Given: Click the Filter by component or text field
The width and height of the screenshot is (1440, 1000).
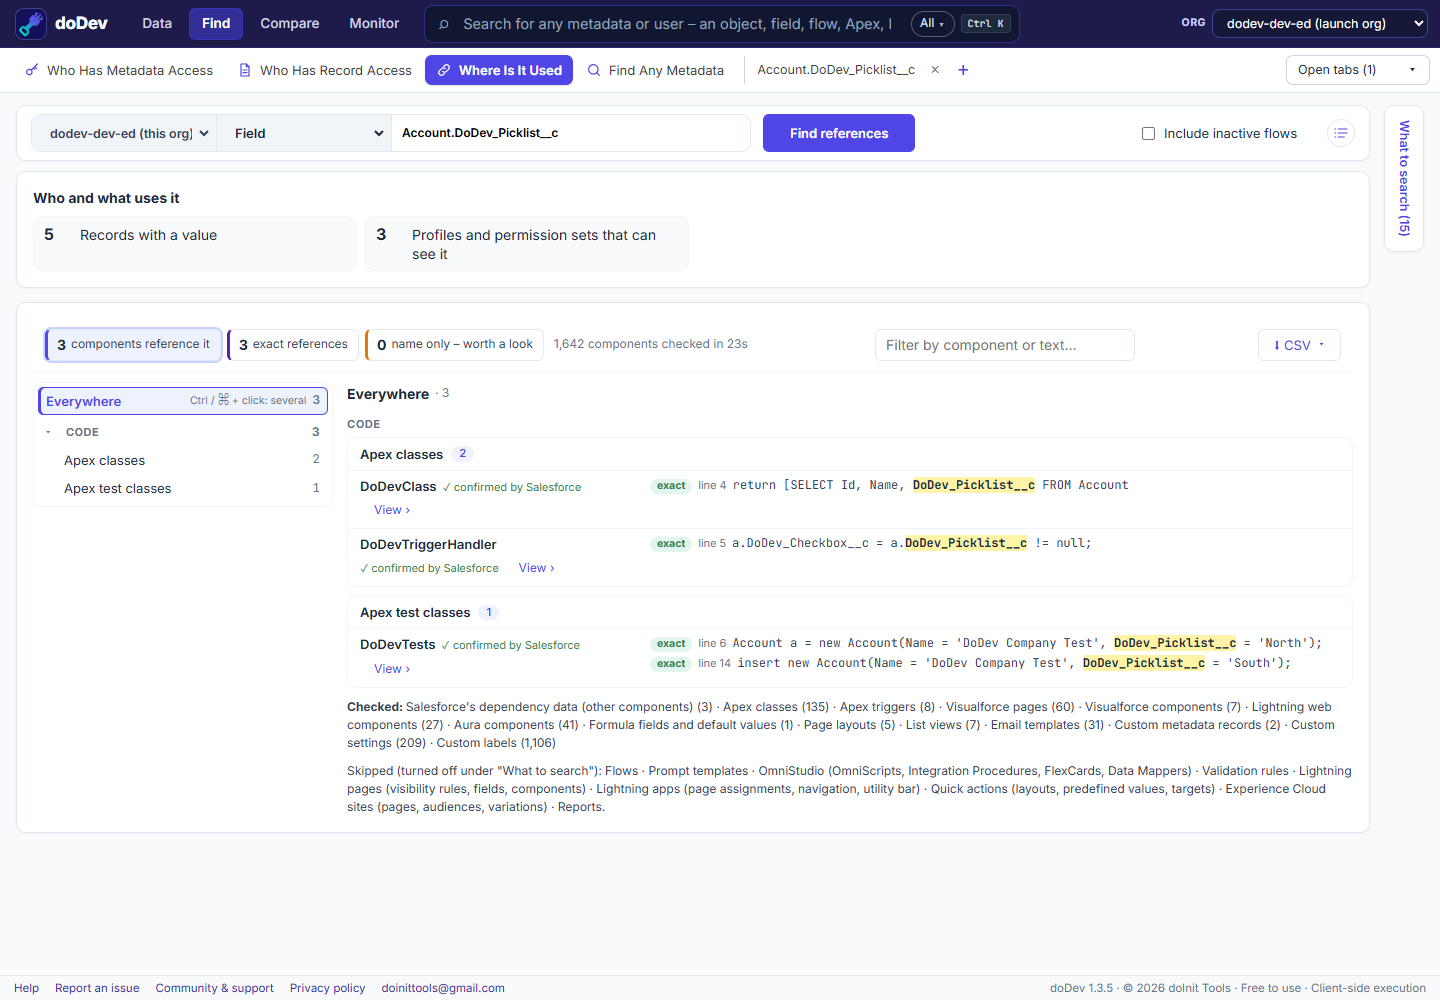Looking at the screenshot, I should (x=1005, y=345).
